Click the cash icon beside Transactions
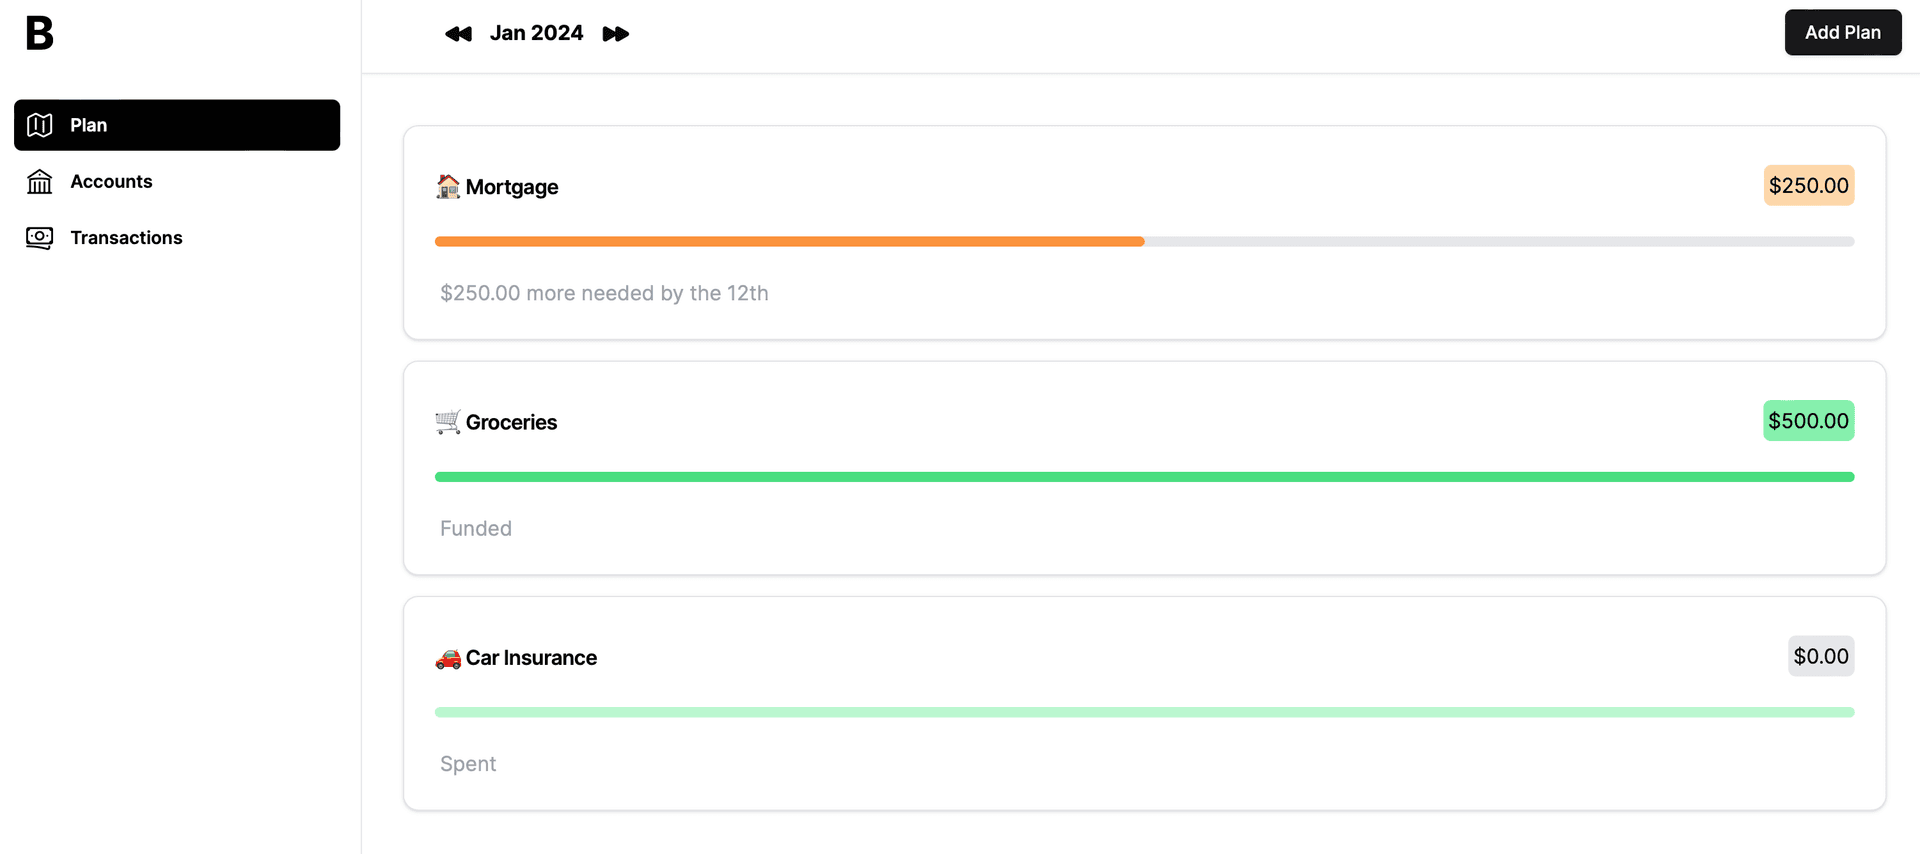Viewport: 1920px width, 854px height. 40,237
